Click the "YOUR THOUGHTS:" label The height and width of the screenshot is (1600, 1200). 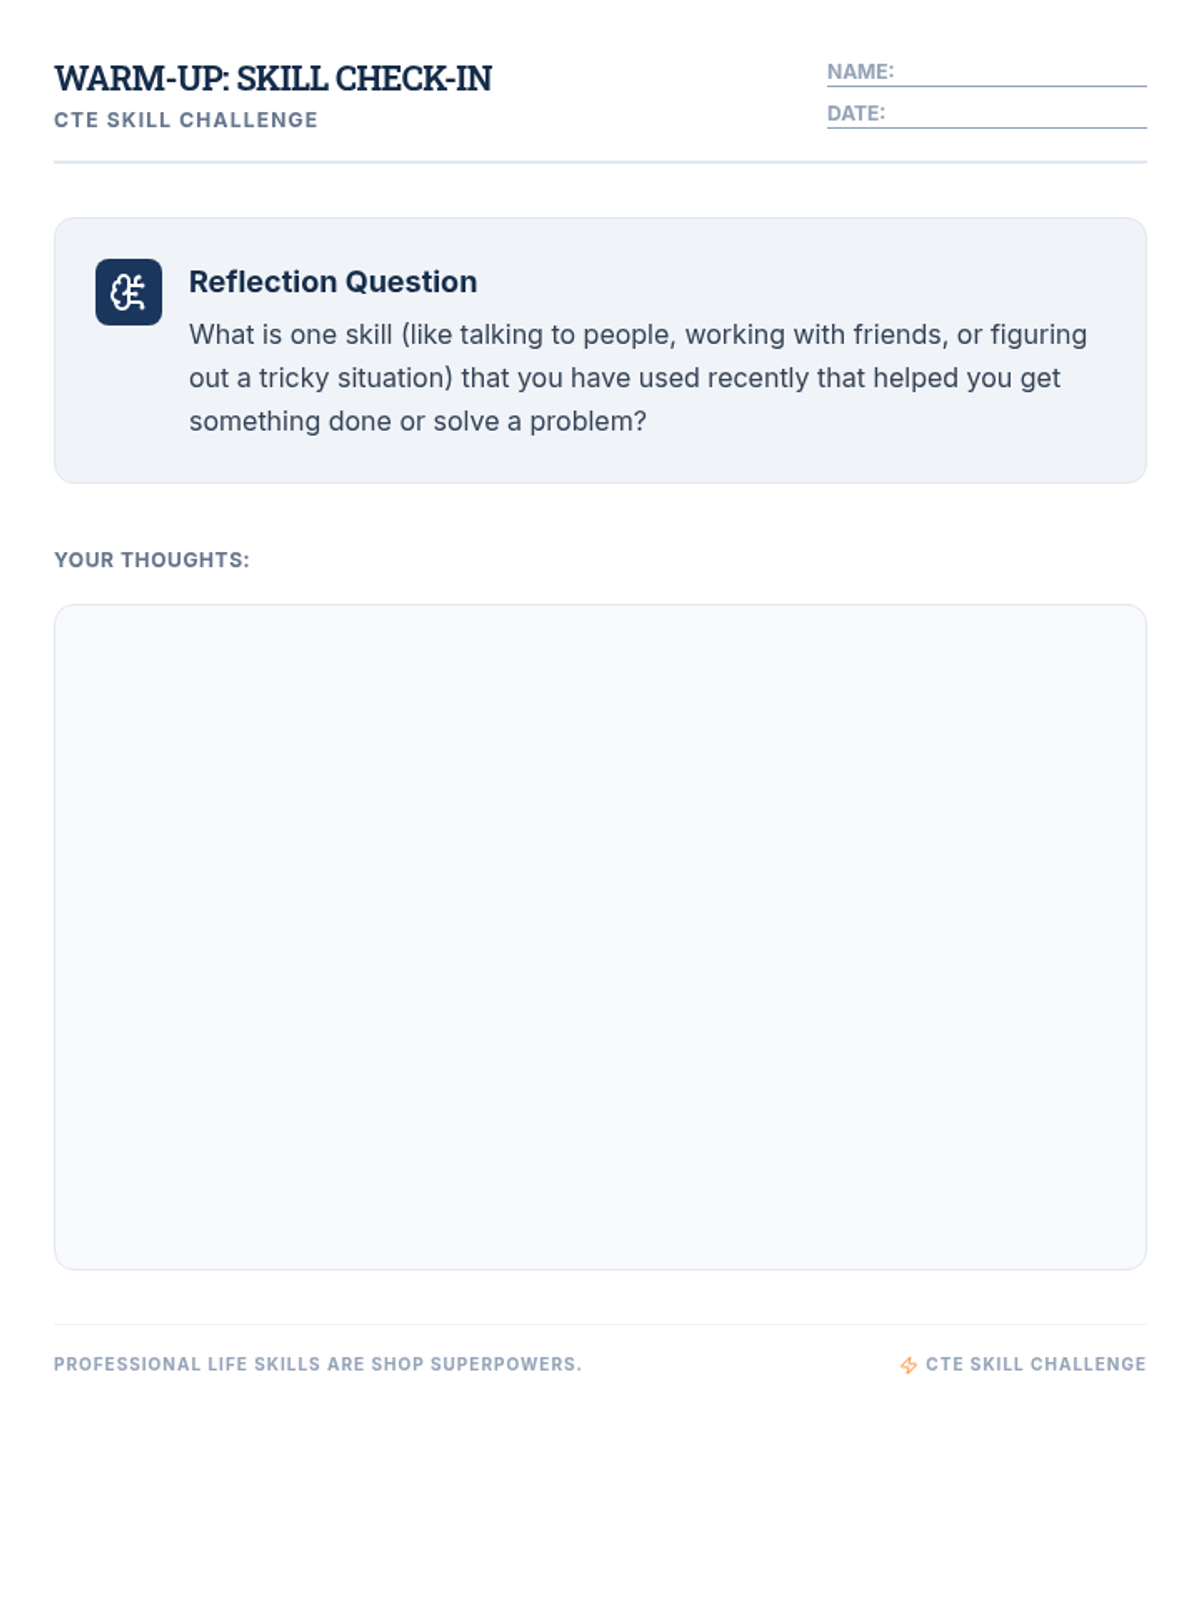[152, 560]
